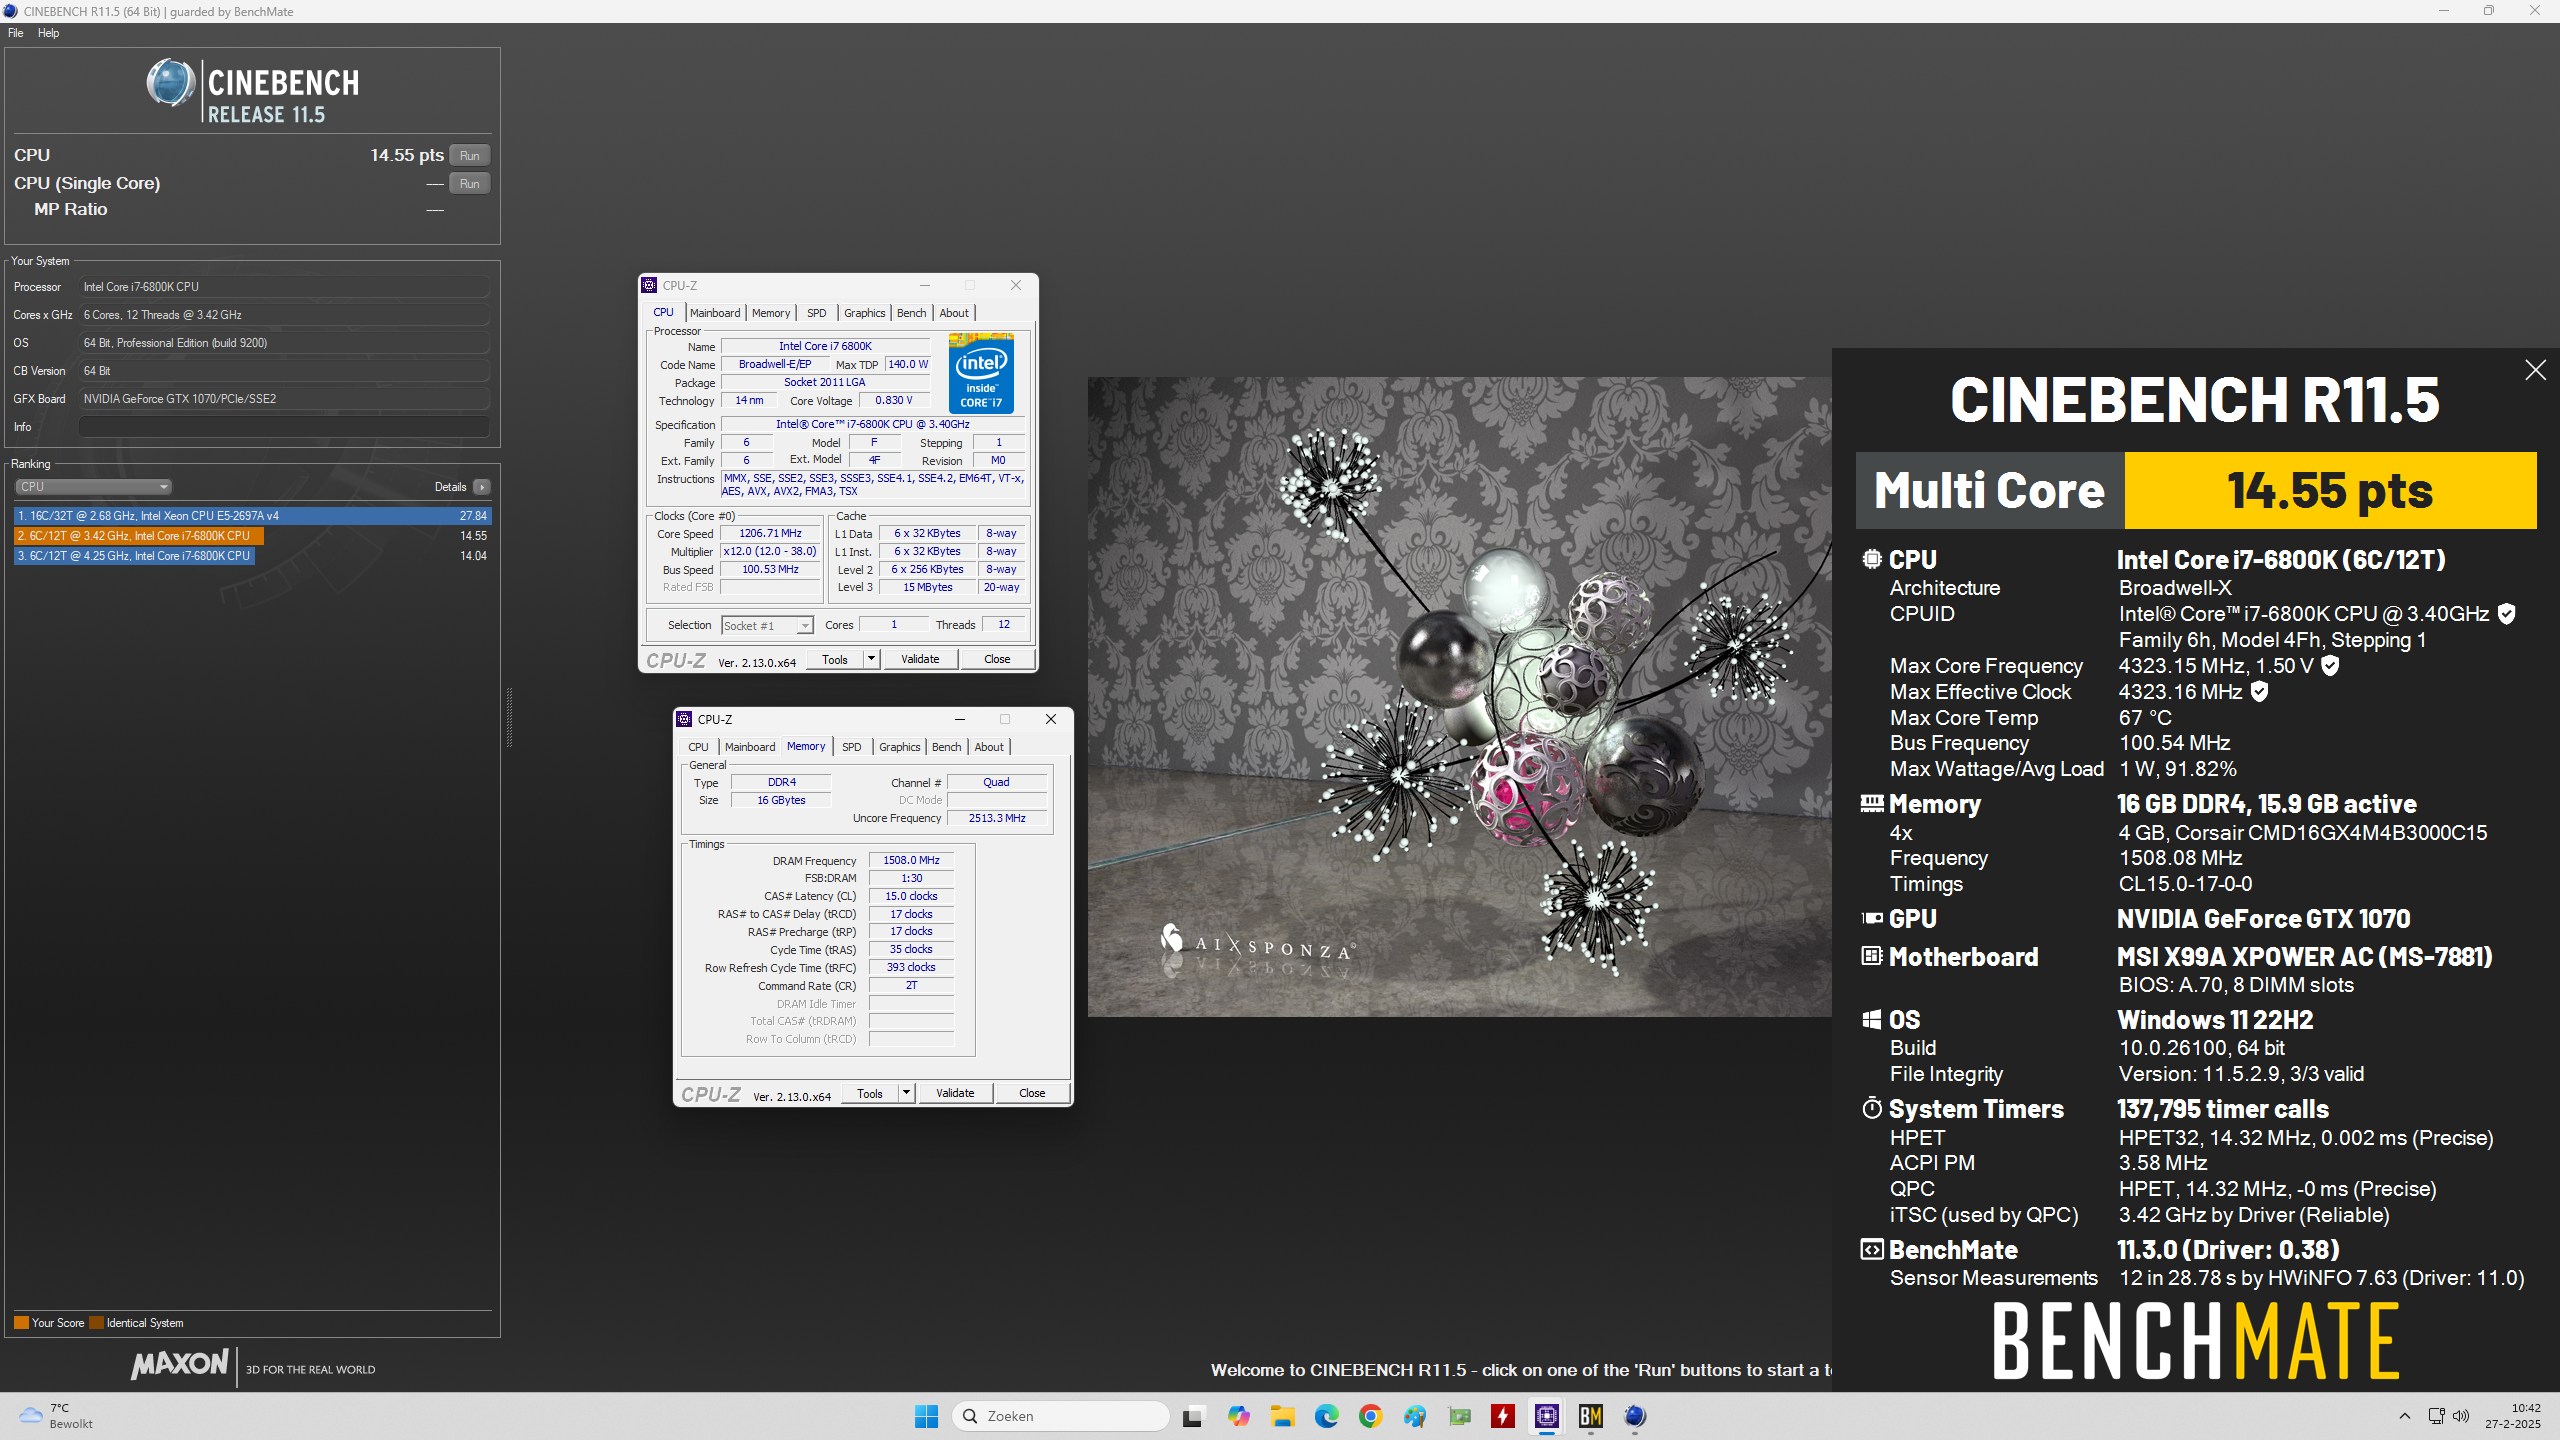
Task: Click Close button in bottom CPU-Z window
Action: [1032, 1093]
